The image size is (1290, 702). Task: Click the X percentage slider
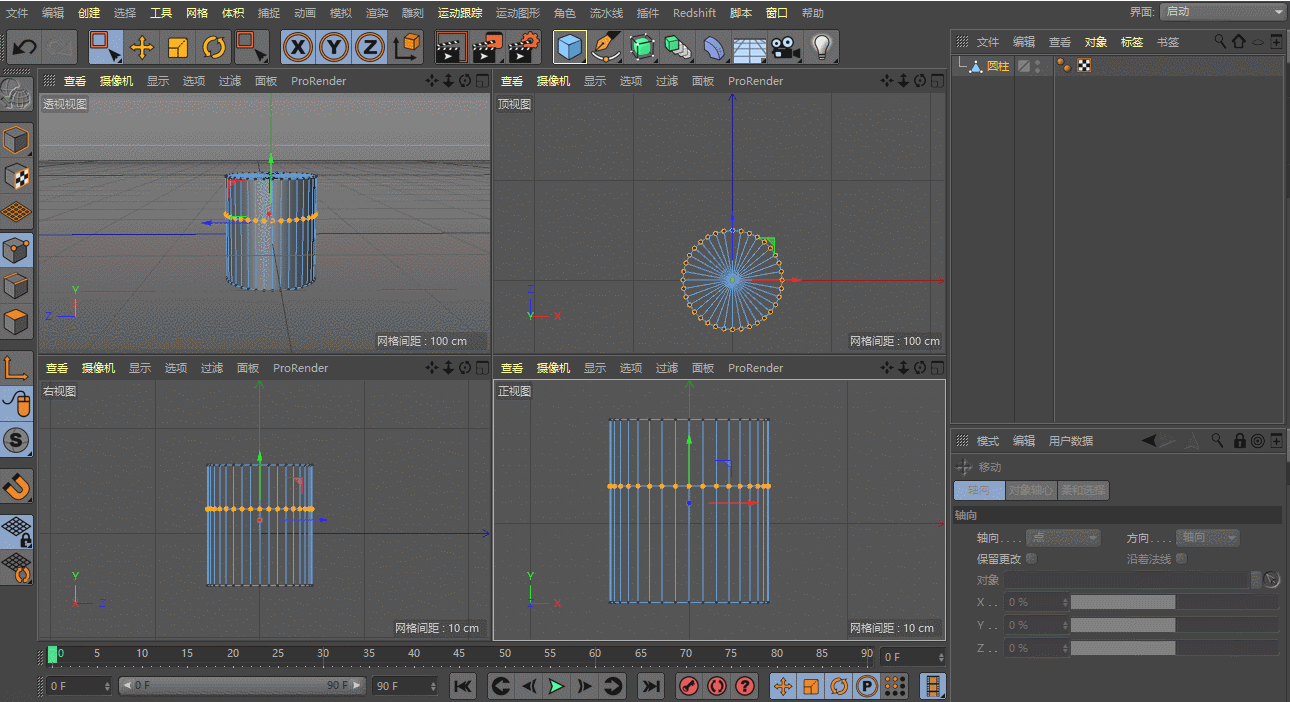point(1173,602)
